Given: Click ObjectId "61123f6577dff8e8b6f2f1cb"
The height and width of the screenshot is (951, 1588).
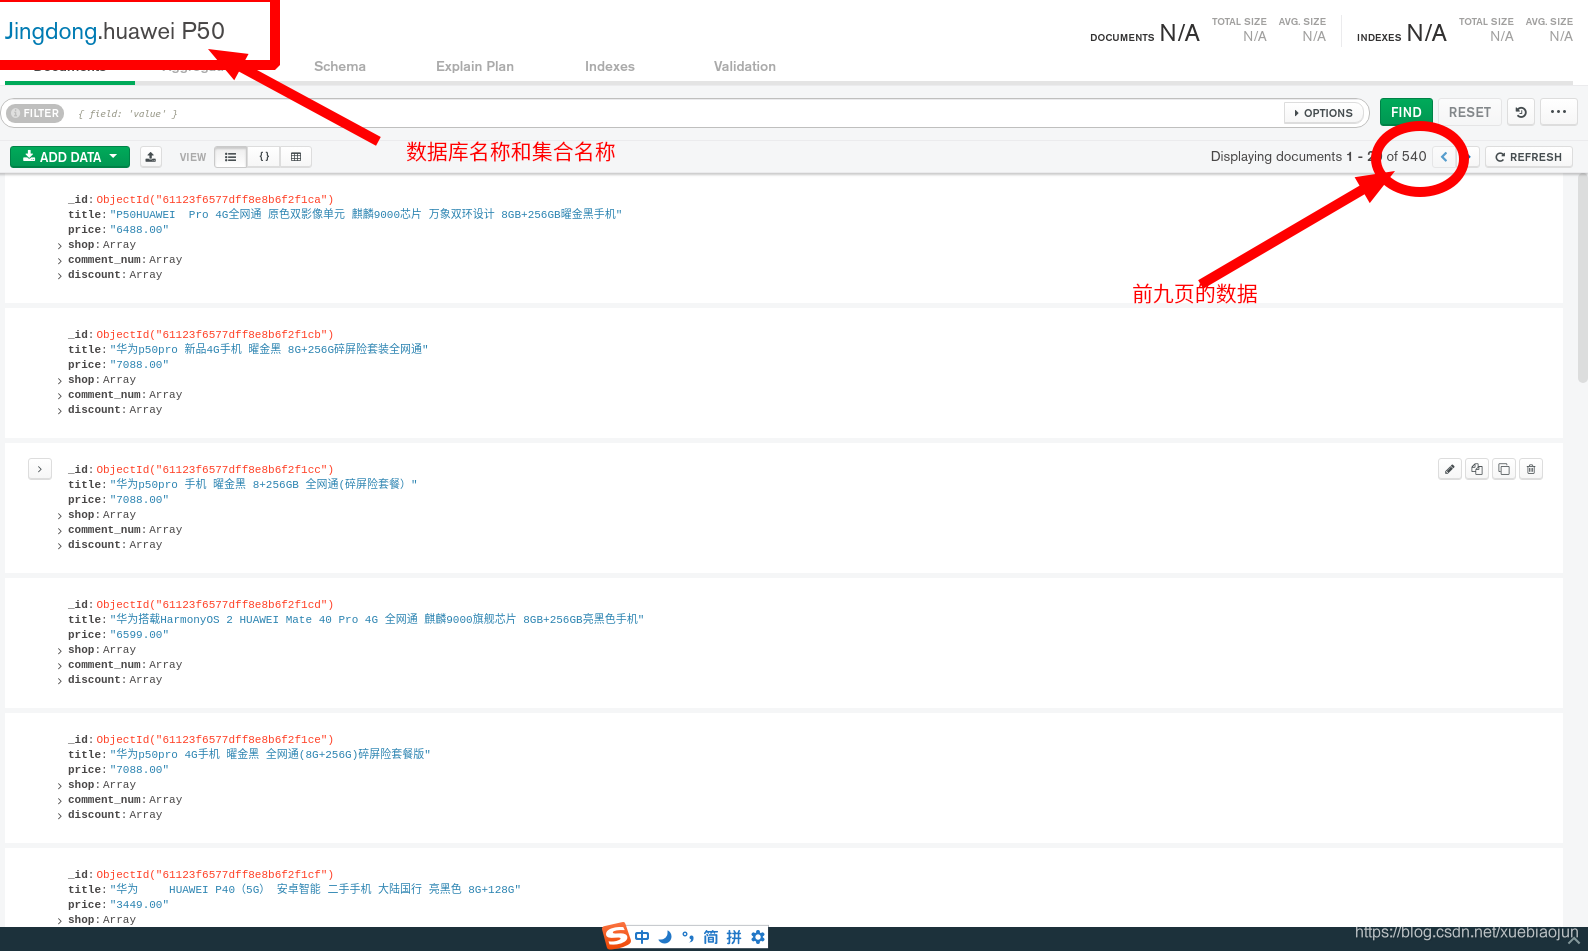Looking at the screenshot, I should (x=215, y=335).
